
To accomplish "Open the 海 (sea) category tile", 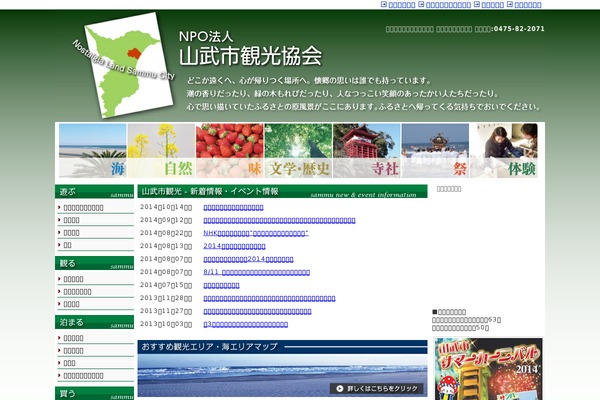I will point(93,150).
